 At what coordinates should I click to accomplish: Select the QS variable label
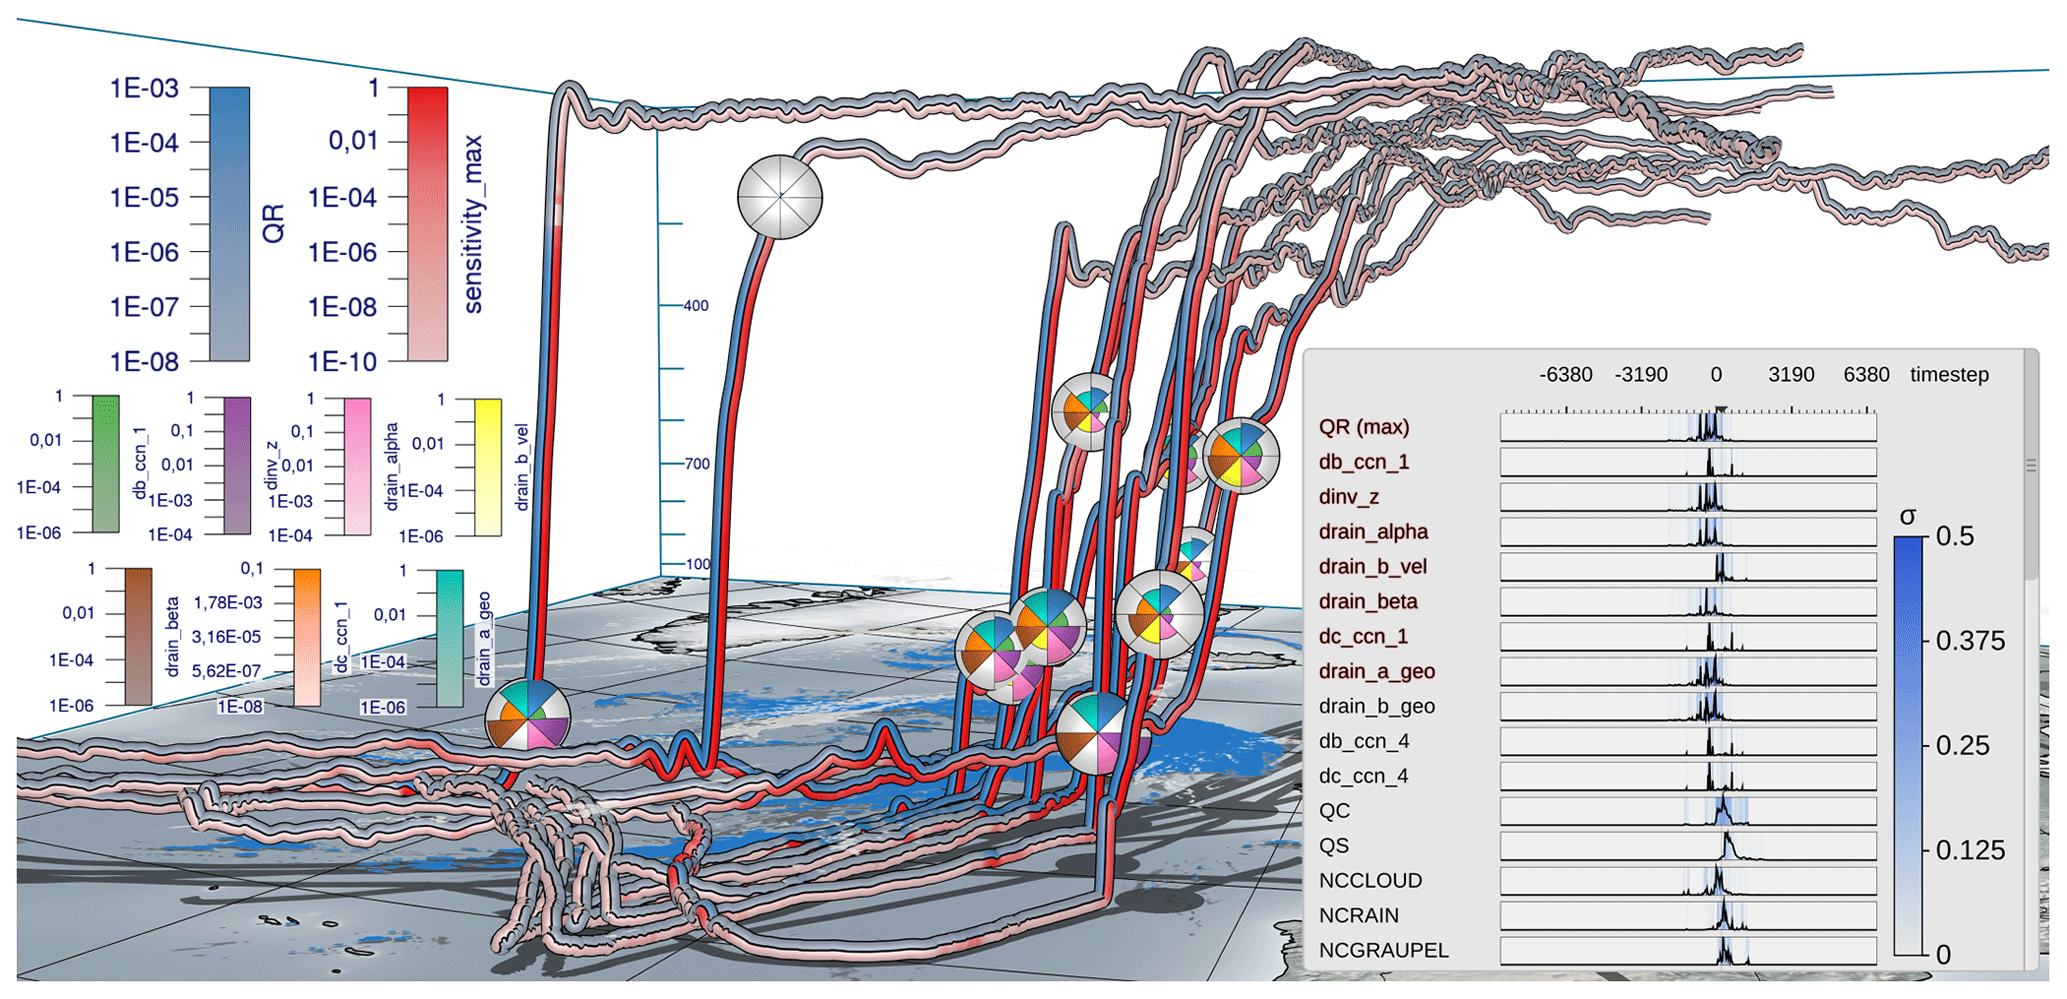tap(1334, 846)
